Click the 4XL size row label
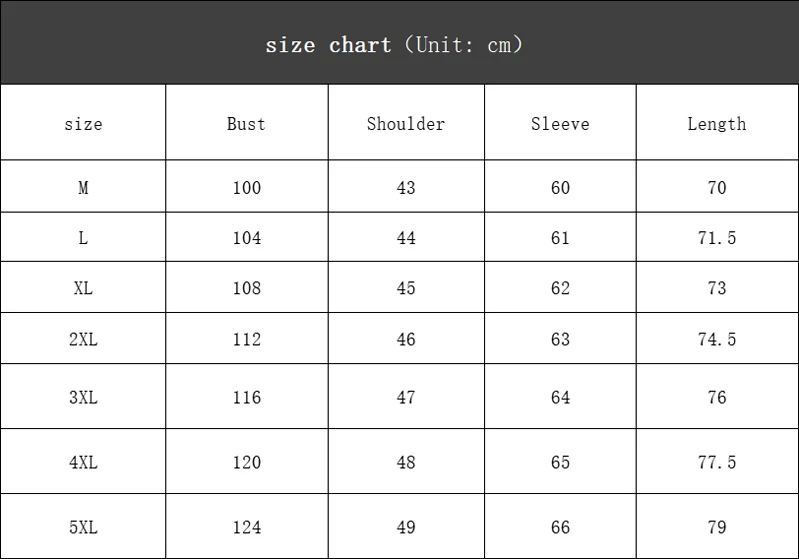Image resolution: width=799 pixels, height=559 pixels. click(x=83, y=462)
